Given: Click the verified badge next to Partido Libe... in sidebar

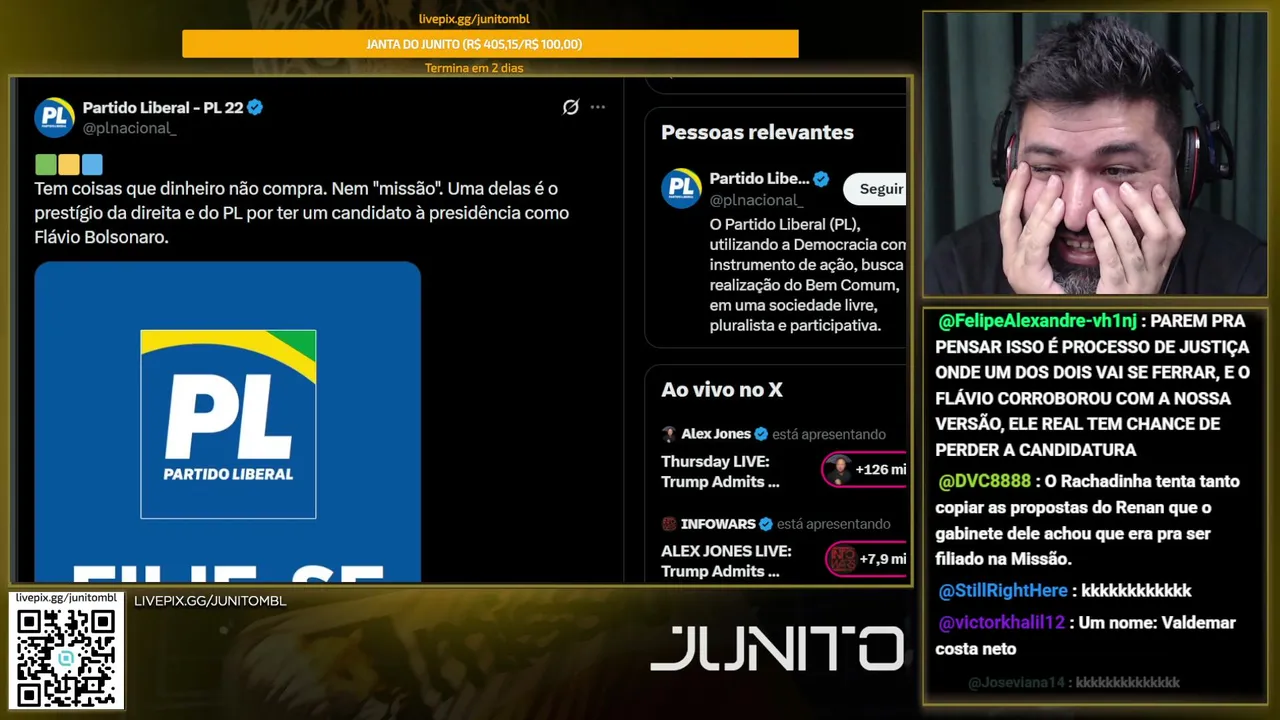Looking at the screenshot, I should (821, 179).
